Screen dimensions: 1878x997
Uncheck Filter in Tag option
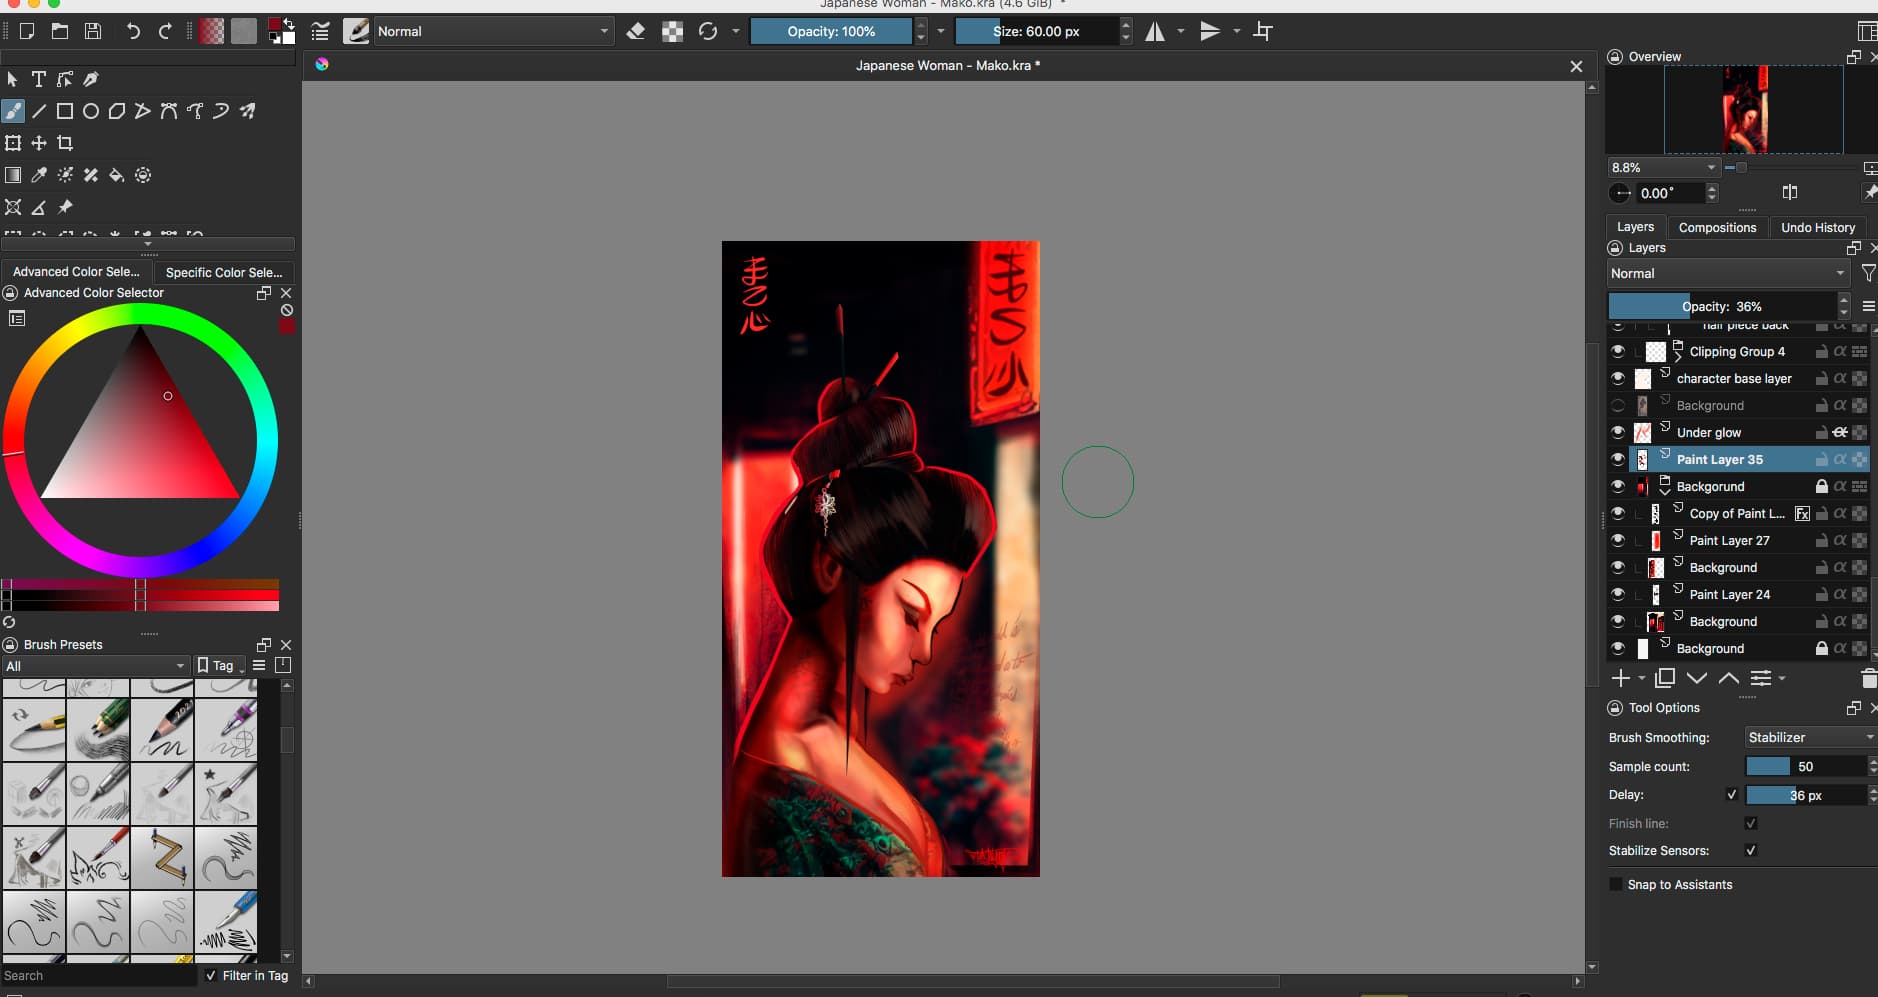[x=210, y=975]
